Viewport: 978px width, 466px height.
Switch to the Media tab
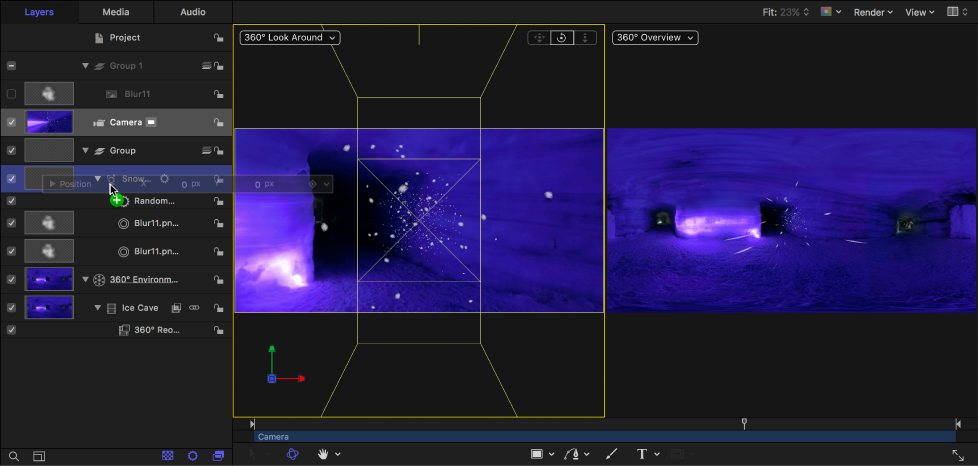(116, 12)
